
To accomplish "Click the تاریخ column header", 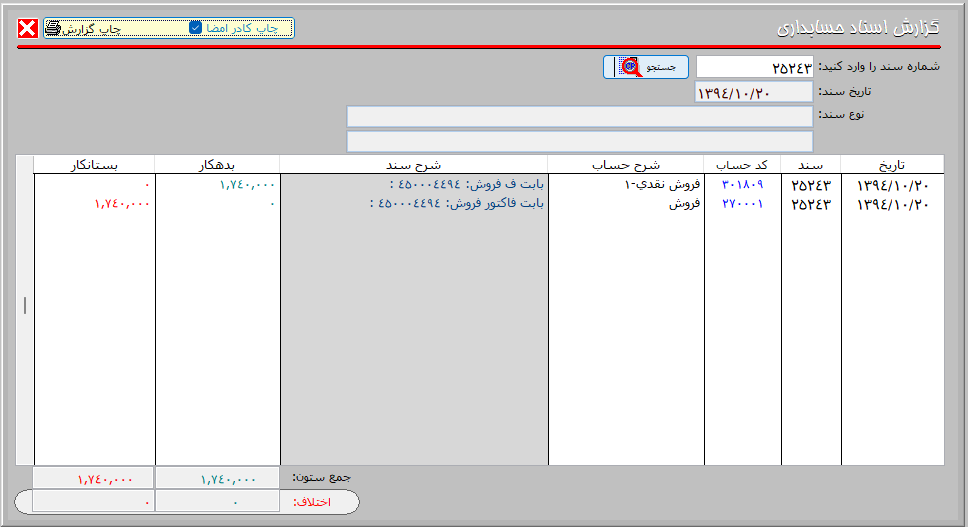I will point(891,165).
